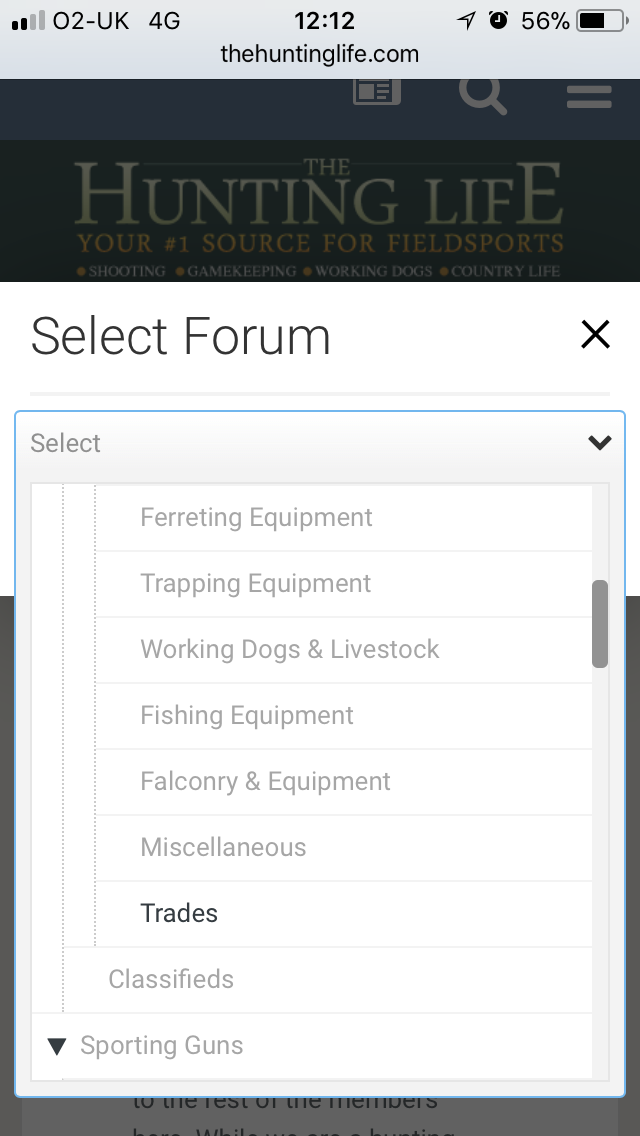The width and height of the screenshot is (640, 1136).
Task: Open the news feed icon in header
Action: pos(377,92)
